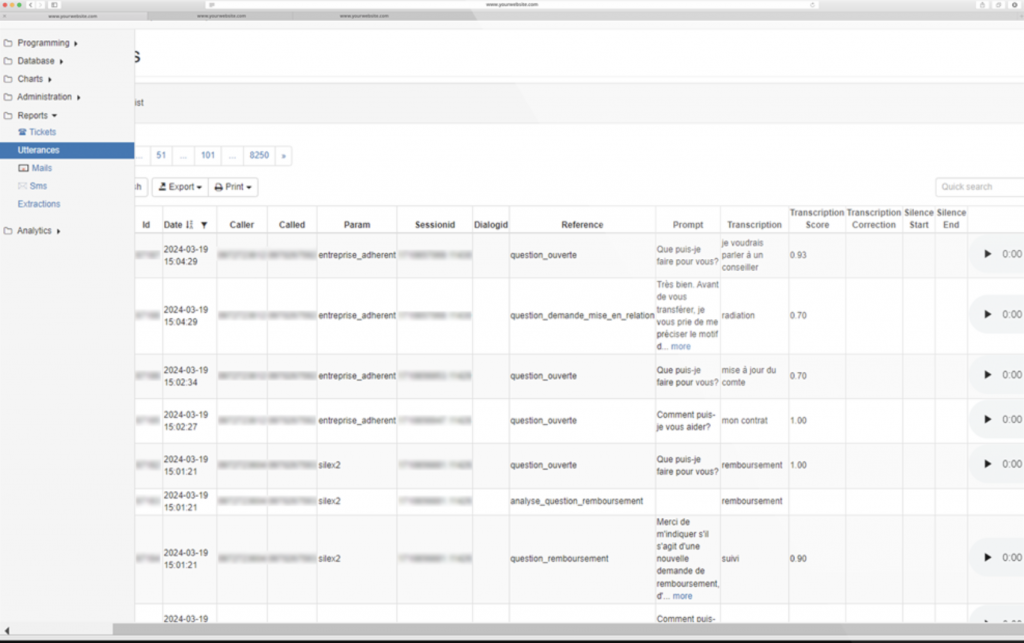
Task: Play audio for the 'radiation' transcription row
Action: click(988, 314)
